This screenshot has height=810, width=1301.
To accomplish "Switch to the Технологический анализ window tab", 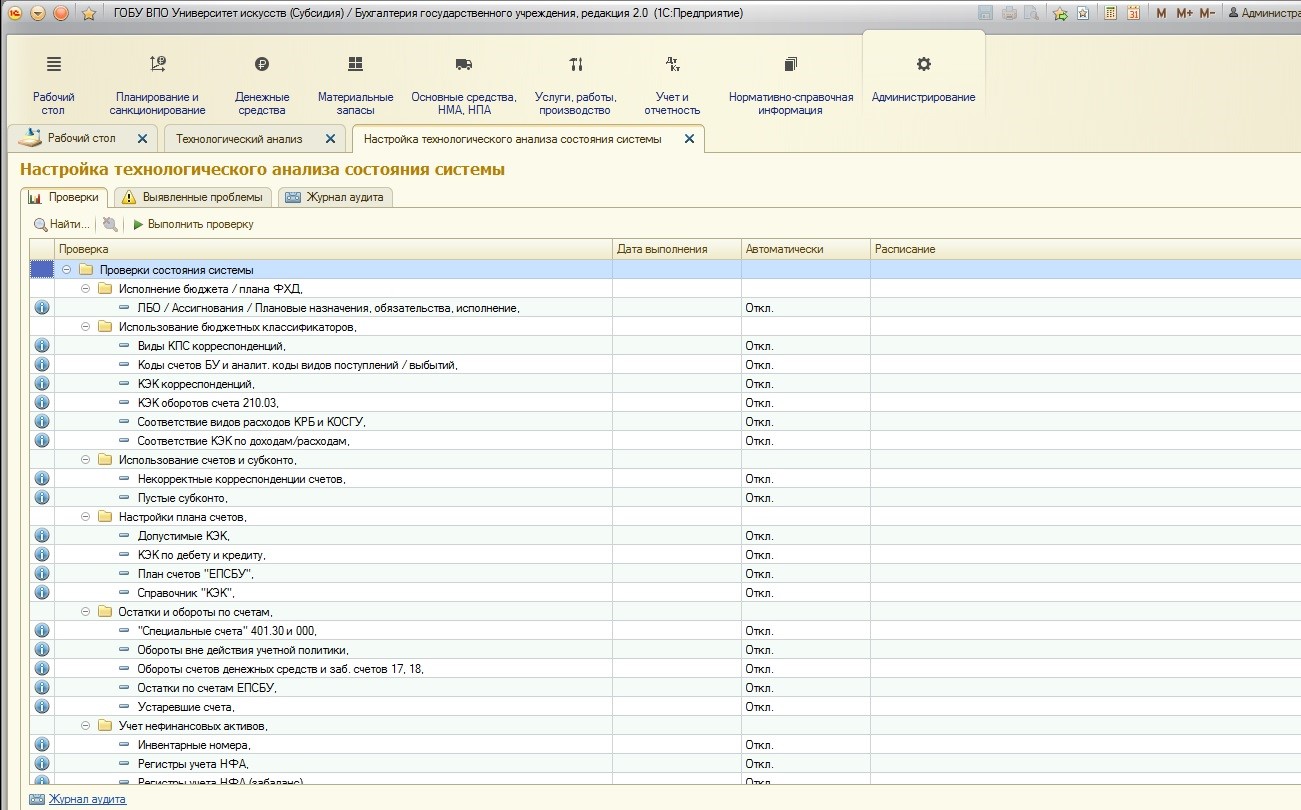I will [239, 139].
